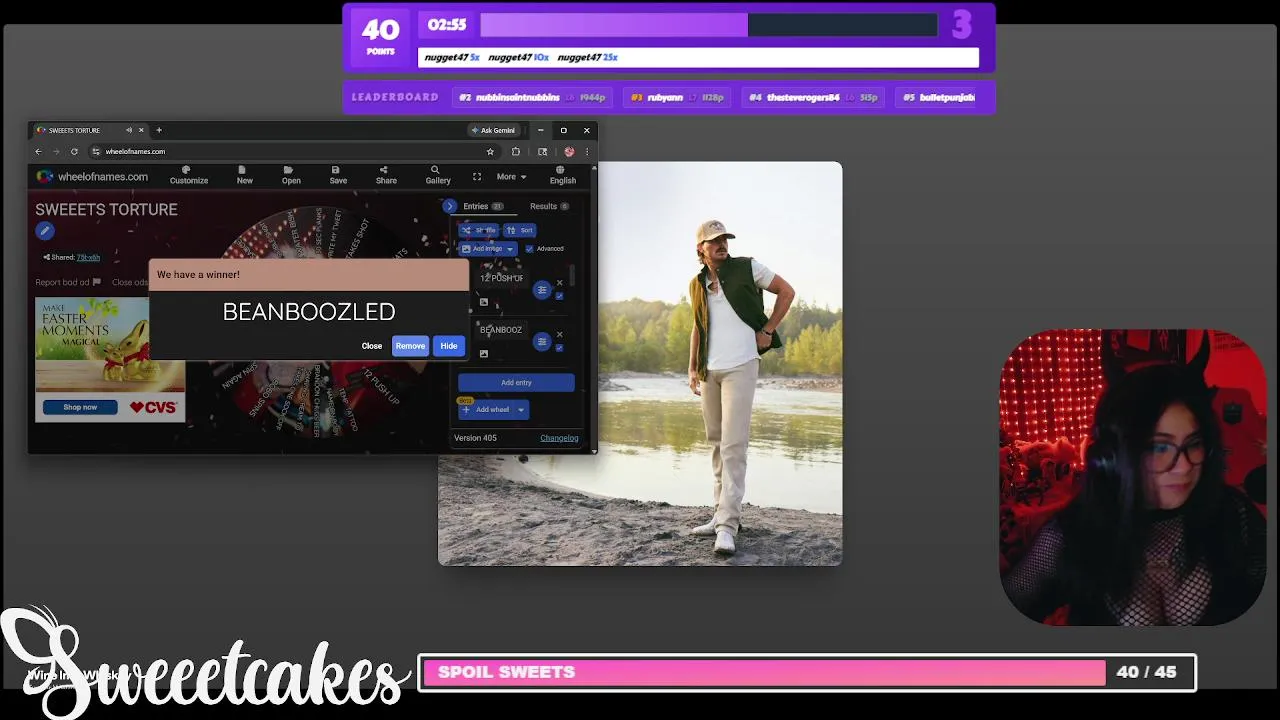Click Shop now on CVS ad
The width and height of the screenshot is (1280, 720).
click(x=80, y=407)
